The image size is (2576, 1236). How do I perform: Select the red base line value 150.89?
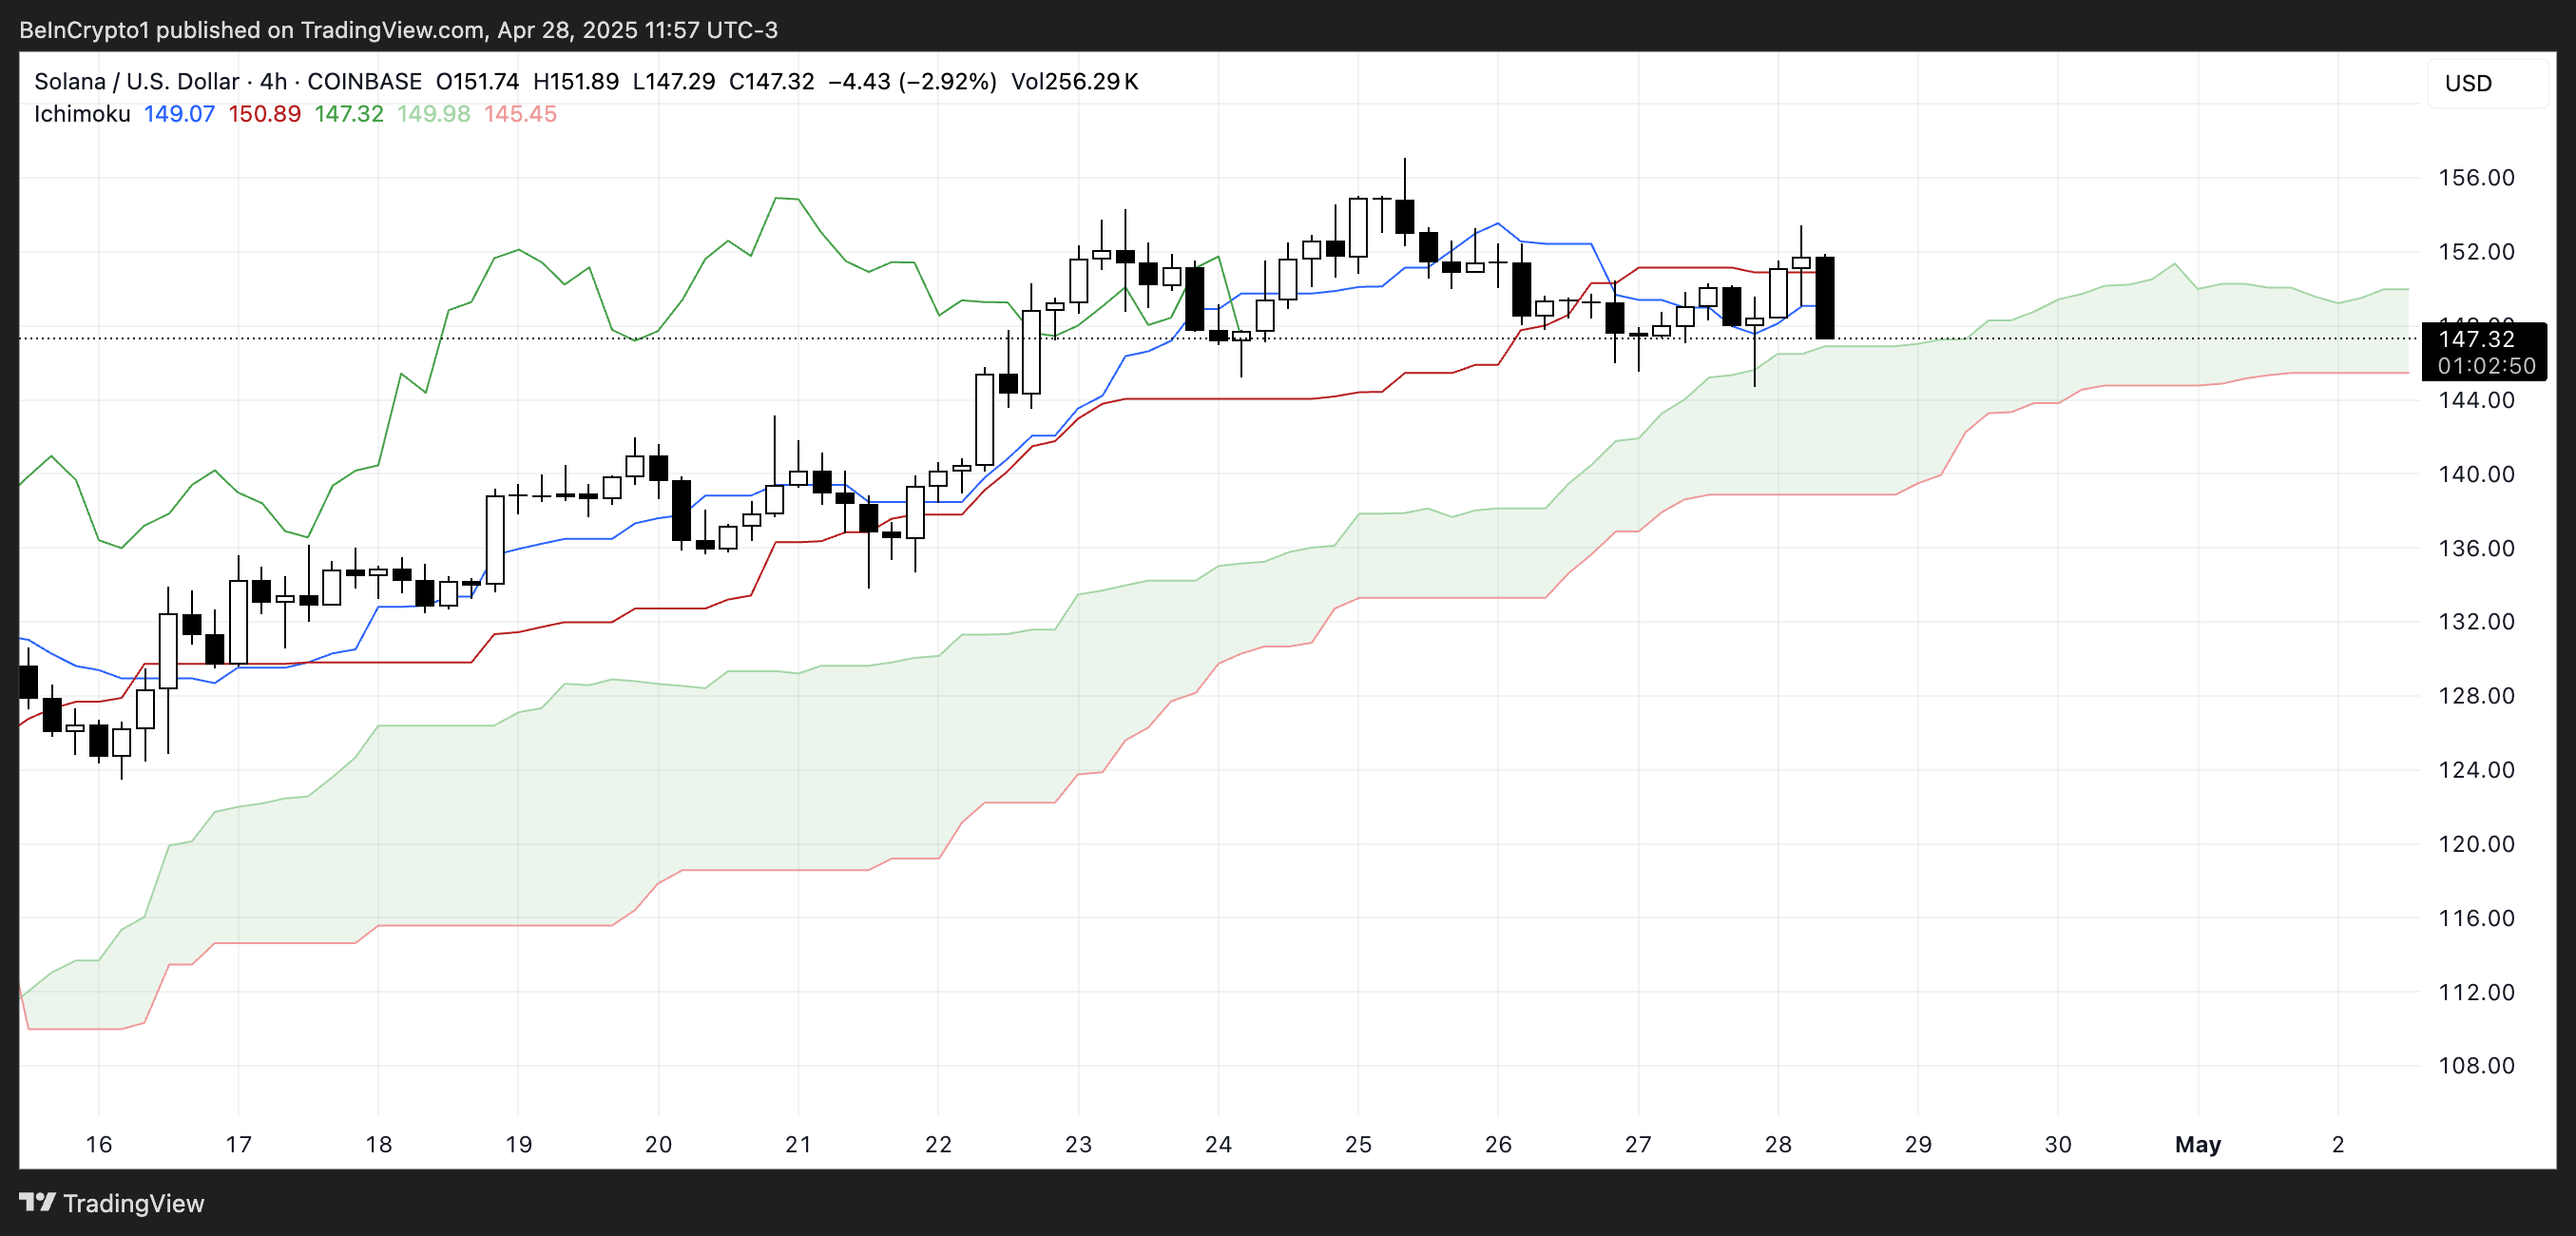coord(264,114)
